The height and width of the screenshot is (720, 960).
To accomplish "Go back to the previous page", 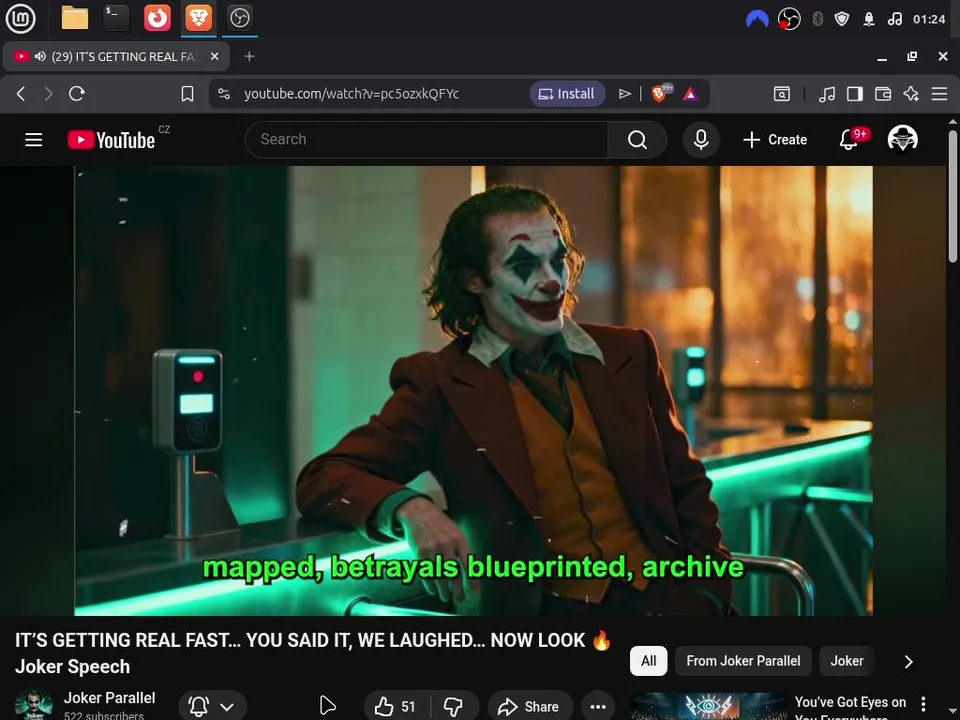I will coord(21,94).
